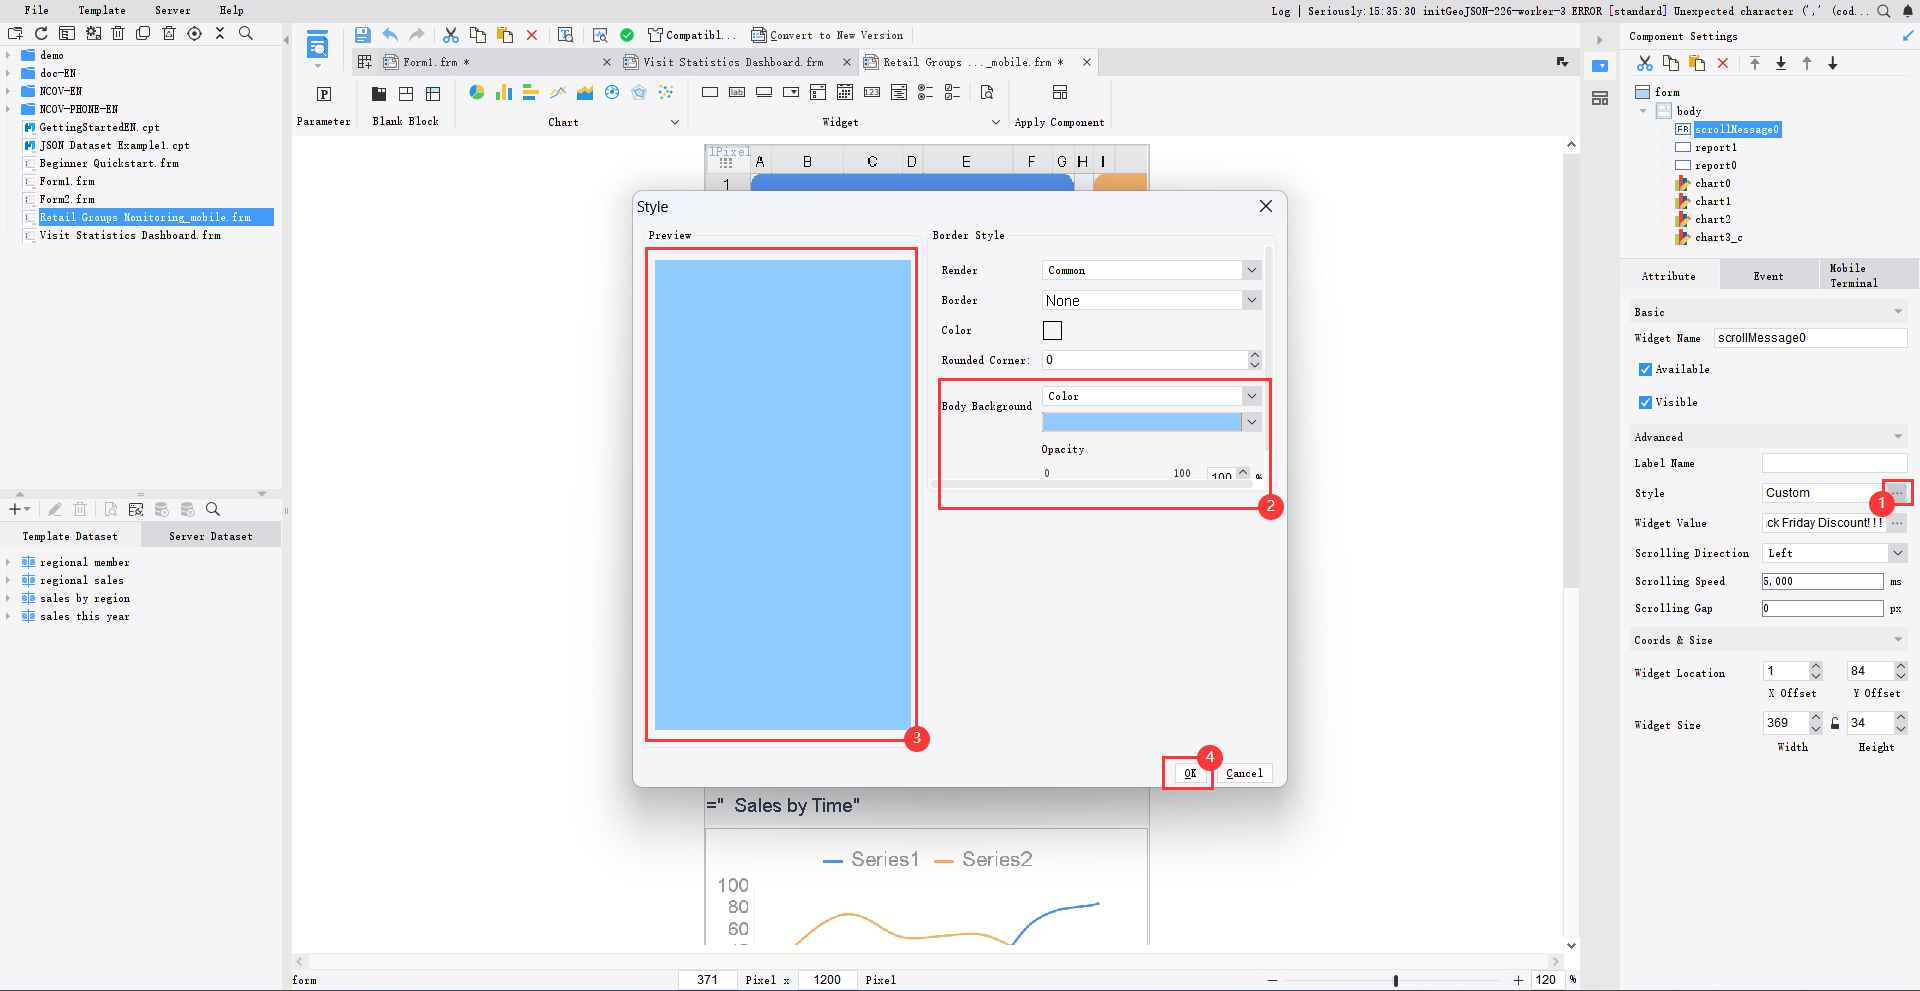Click the blue body background color swatch
1920x991 pixels.
1141,422
